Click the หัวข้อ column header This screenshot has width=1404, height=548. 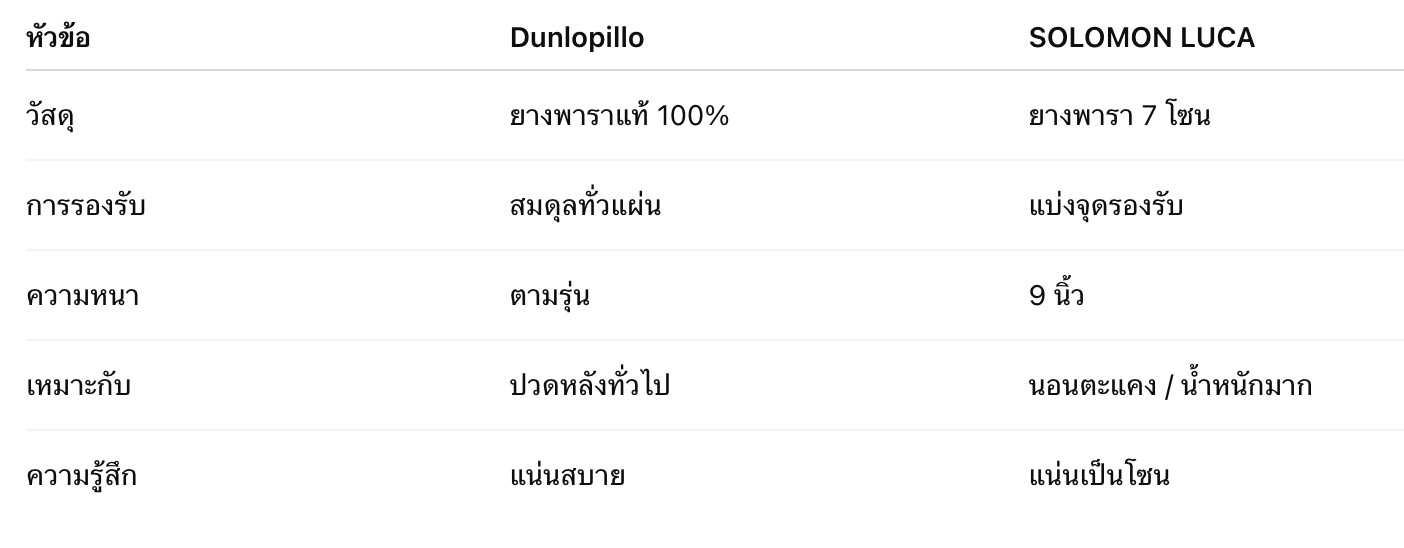click(58, 38)
